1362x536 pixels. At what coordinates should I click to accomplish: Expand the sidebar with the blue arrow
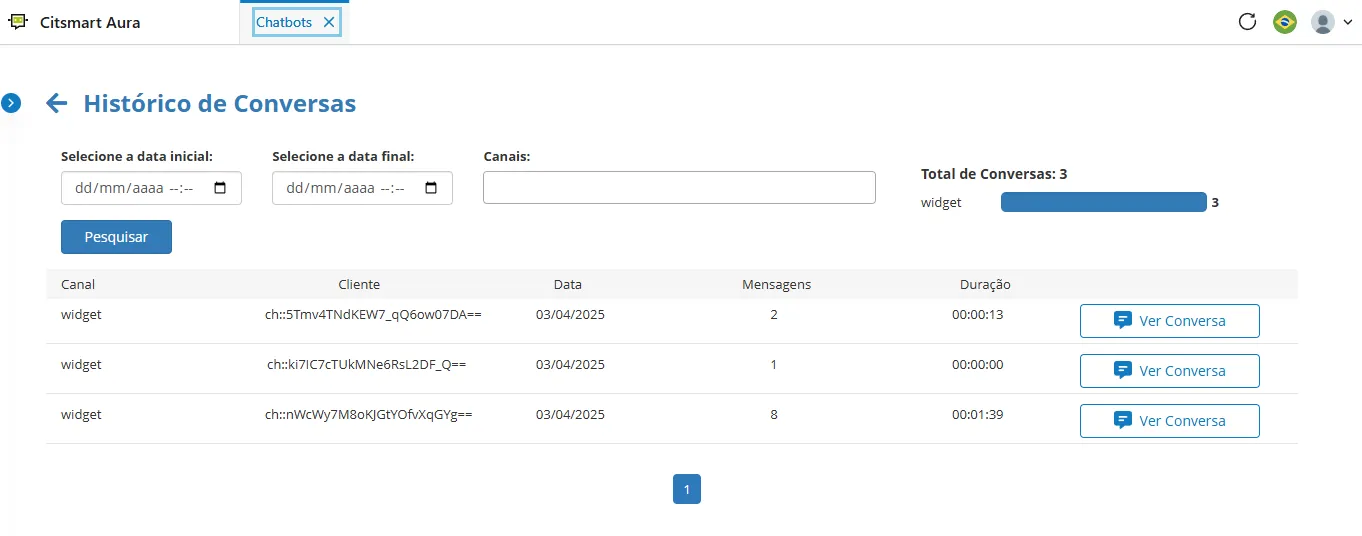(11, 102)
